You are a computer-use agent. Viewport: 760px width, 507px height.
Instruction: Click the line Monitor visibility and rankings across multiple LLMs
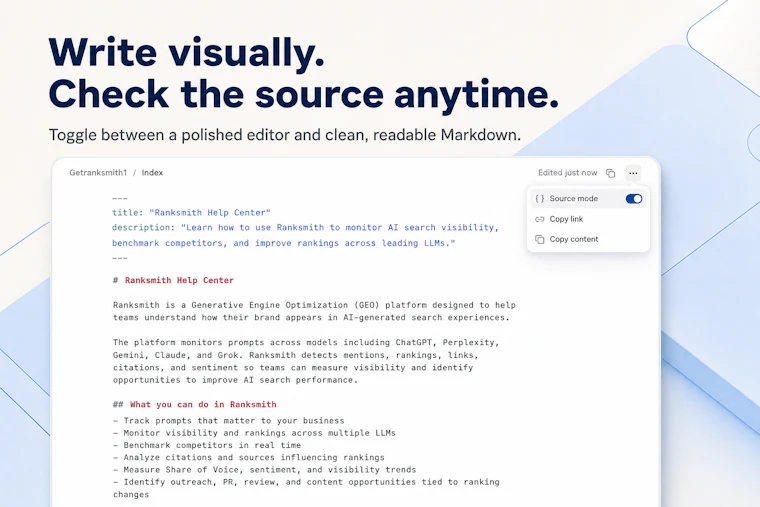tap(254, 433)
